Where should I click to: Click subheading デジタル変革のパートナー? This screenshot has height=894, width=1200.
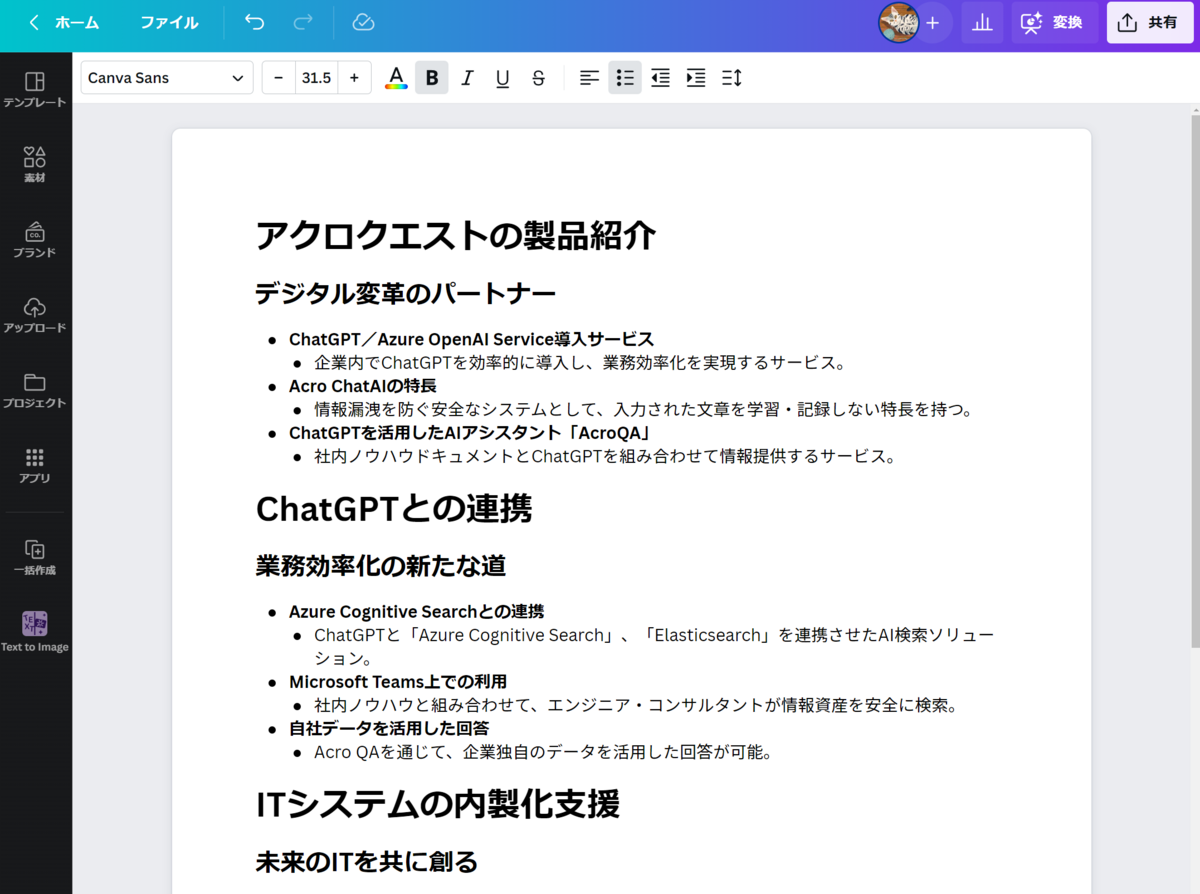[x=405, y=293]
